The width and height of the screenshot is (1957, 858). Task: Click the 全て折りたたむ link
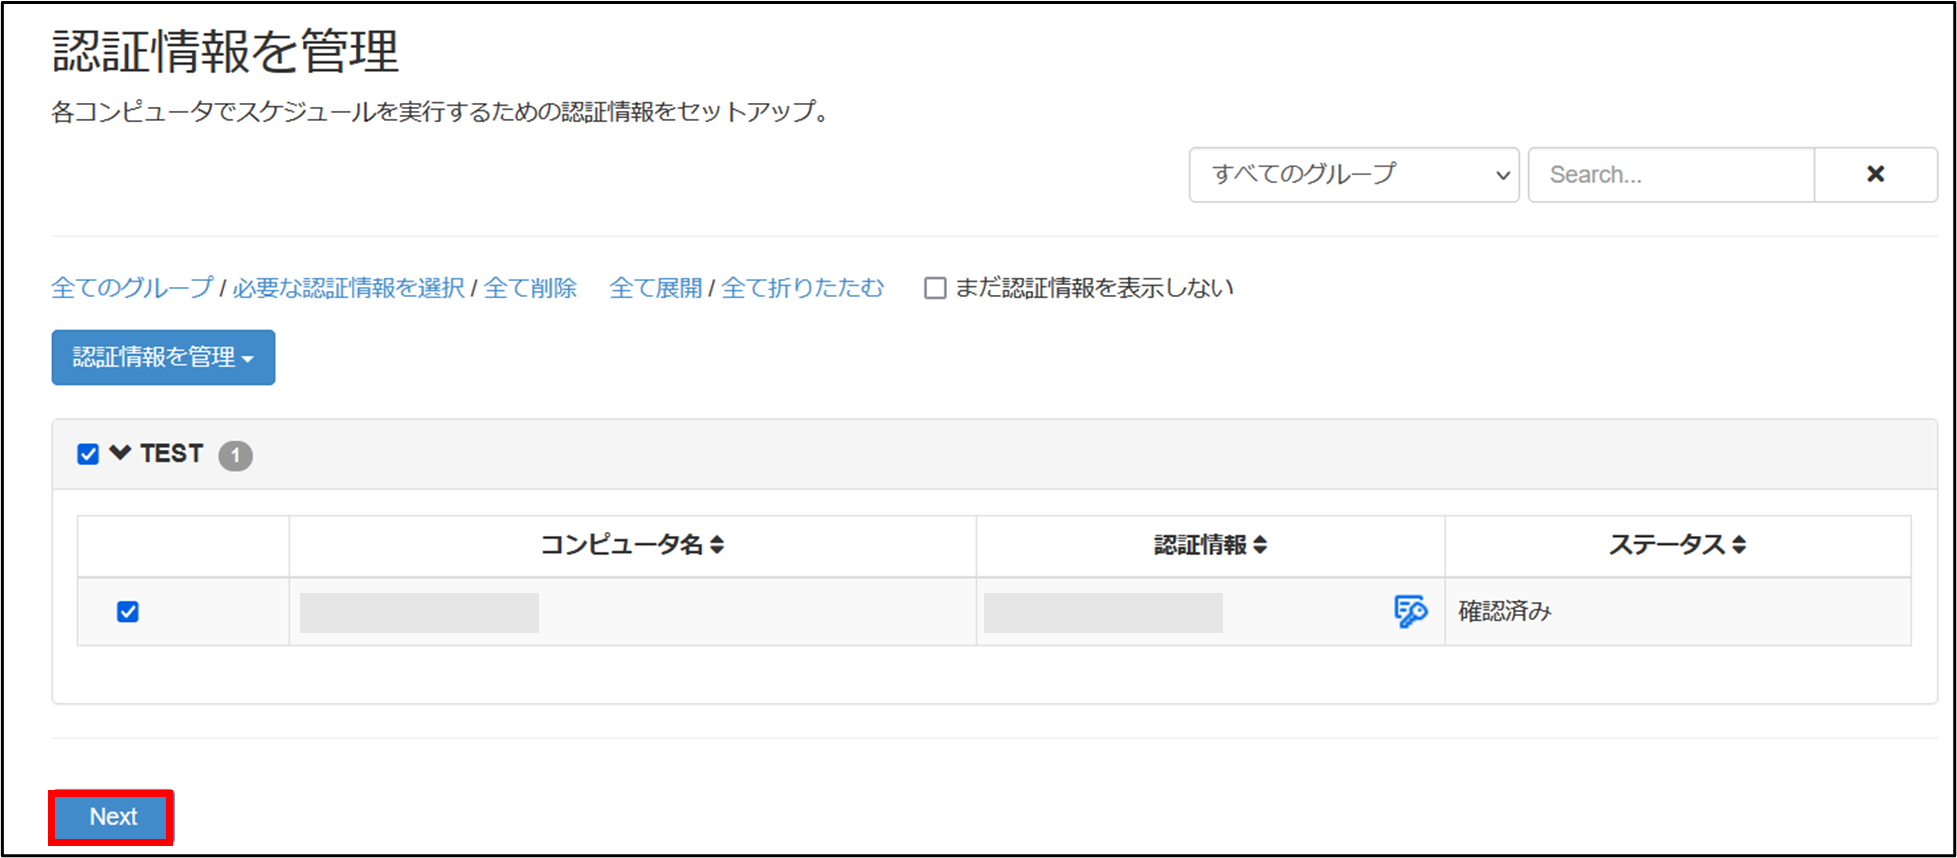click(803, 288)
